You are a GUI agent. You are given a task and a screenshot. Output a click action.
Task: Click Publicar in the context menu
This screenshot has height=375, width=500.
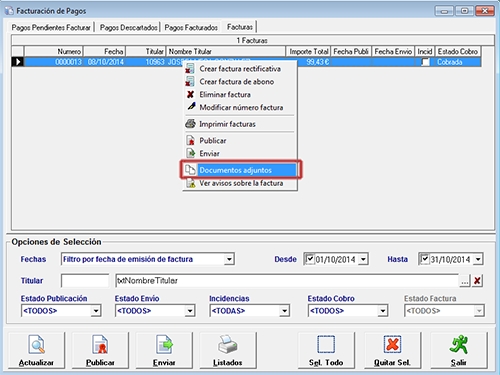(240, 141)
